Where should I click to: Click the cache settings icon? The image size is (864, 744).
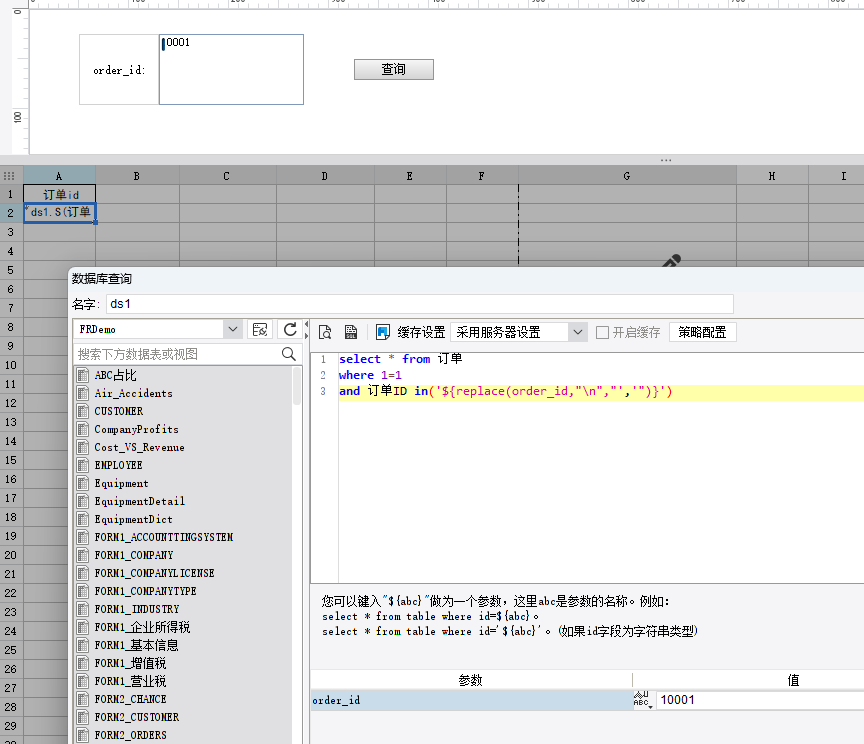click(383, 332)
